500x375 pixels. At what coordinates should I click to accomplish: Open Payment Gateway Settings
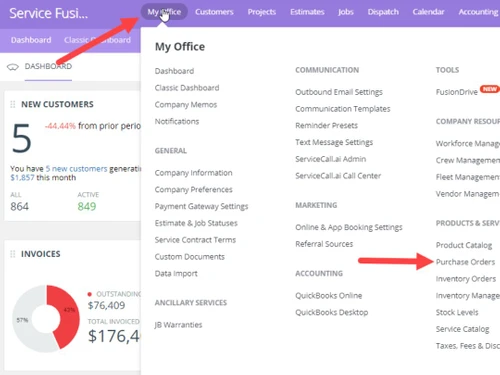coord(201,207)
